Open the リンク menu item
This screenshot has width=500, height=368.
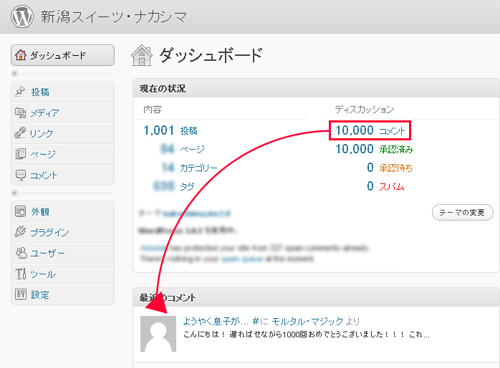pos(41,134)
